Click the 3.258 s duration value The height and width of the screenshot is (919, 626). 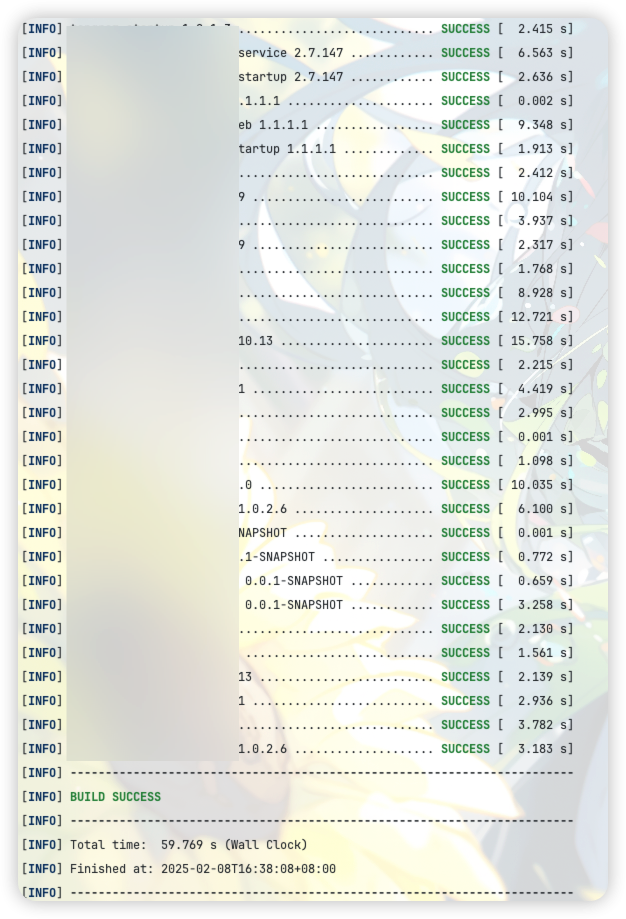coord(542,605)
